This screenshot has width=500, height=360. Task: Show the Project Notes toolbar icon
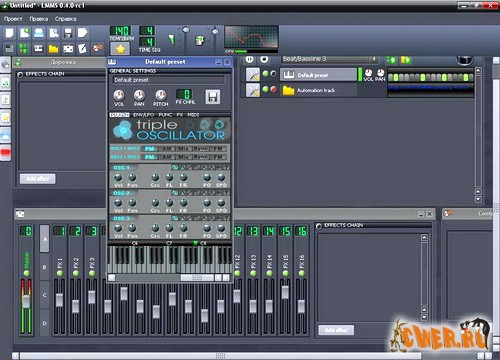click(x=82, y=49)
